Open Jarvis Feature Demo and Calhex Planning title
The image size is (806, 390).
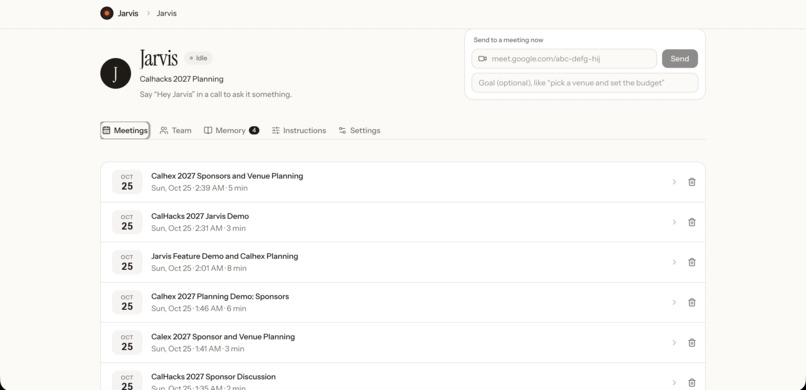(225, 256)
